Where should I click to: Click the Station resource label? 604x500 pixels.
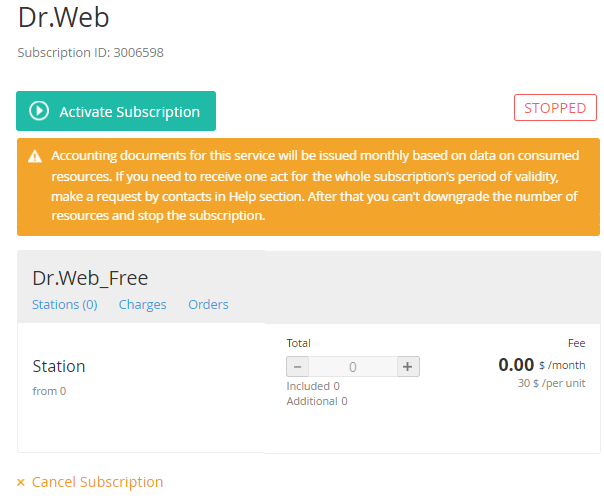pyautogui.click(x=59, y=366)
